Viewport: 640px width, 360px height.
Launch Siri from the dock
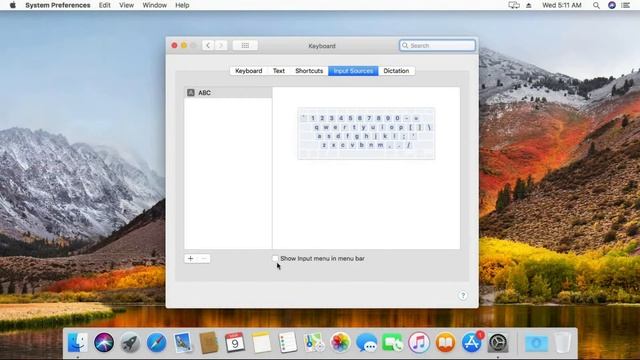pos(104,342)
